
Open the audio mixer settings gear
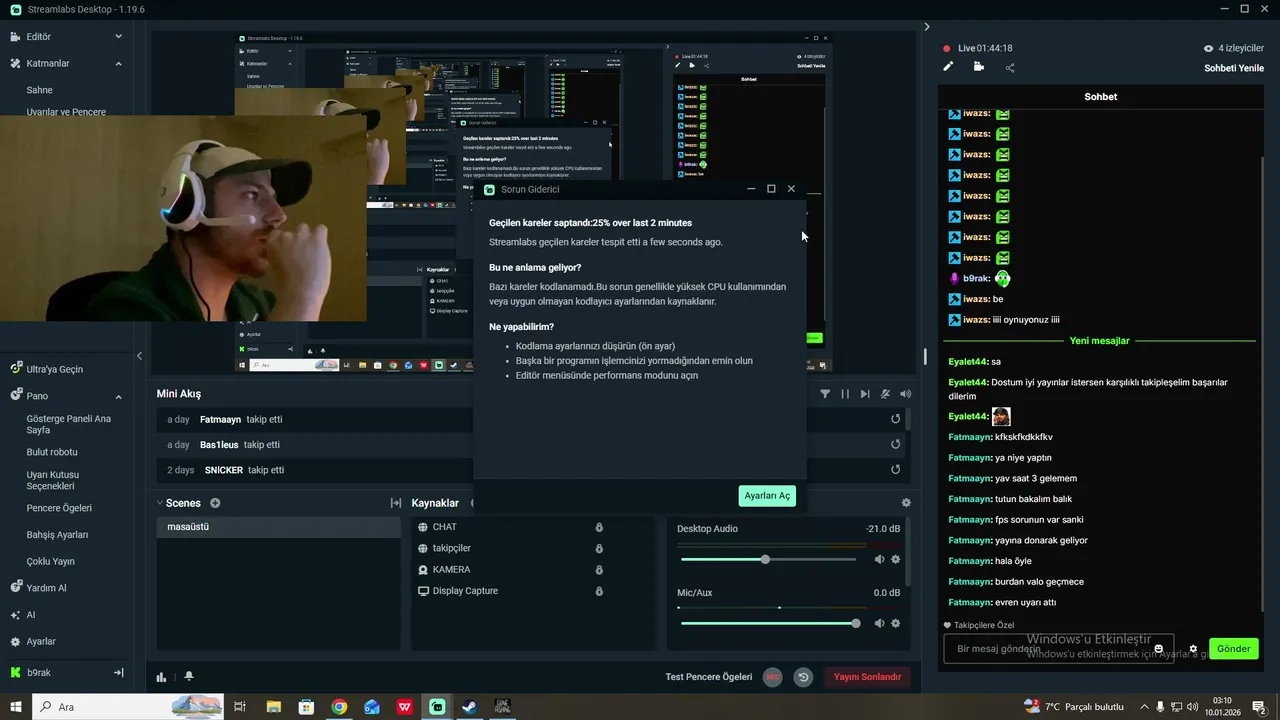[x=906, y=503]
